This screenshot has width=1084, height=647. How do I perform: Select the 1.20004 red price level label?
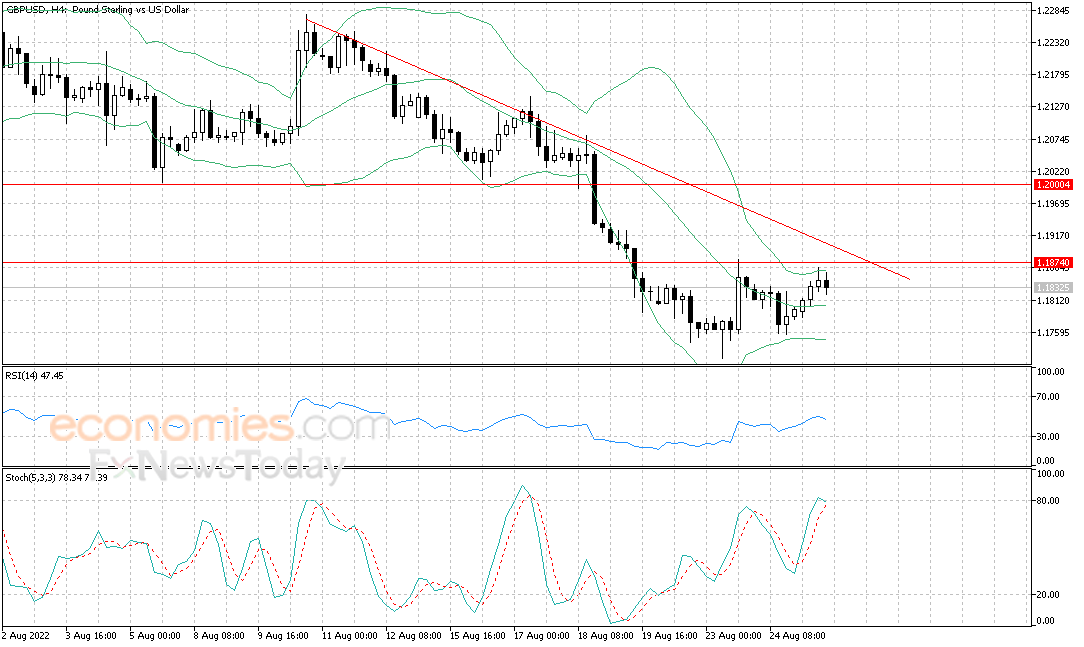pyautogui.click(x=1053, y=185)
